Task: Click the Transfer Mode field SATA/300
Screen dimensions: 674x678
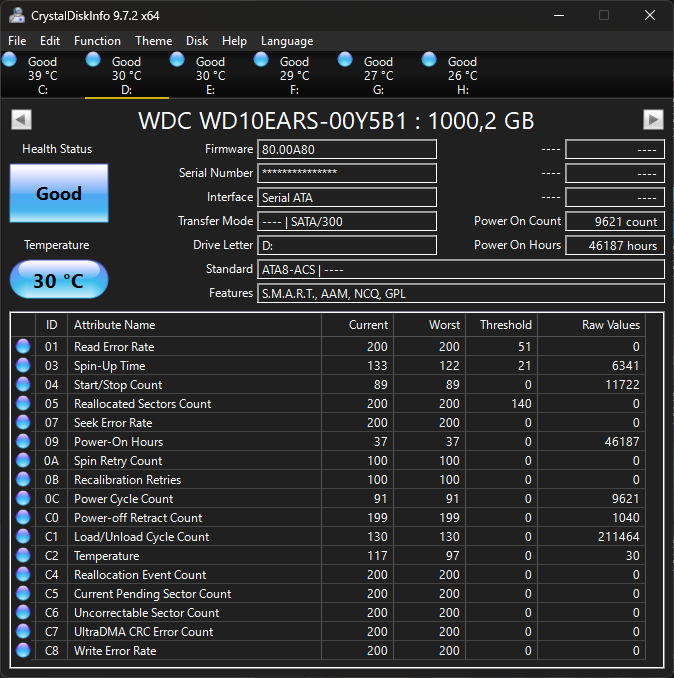Action: 347,221
